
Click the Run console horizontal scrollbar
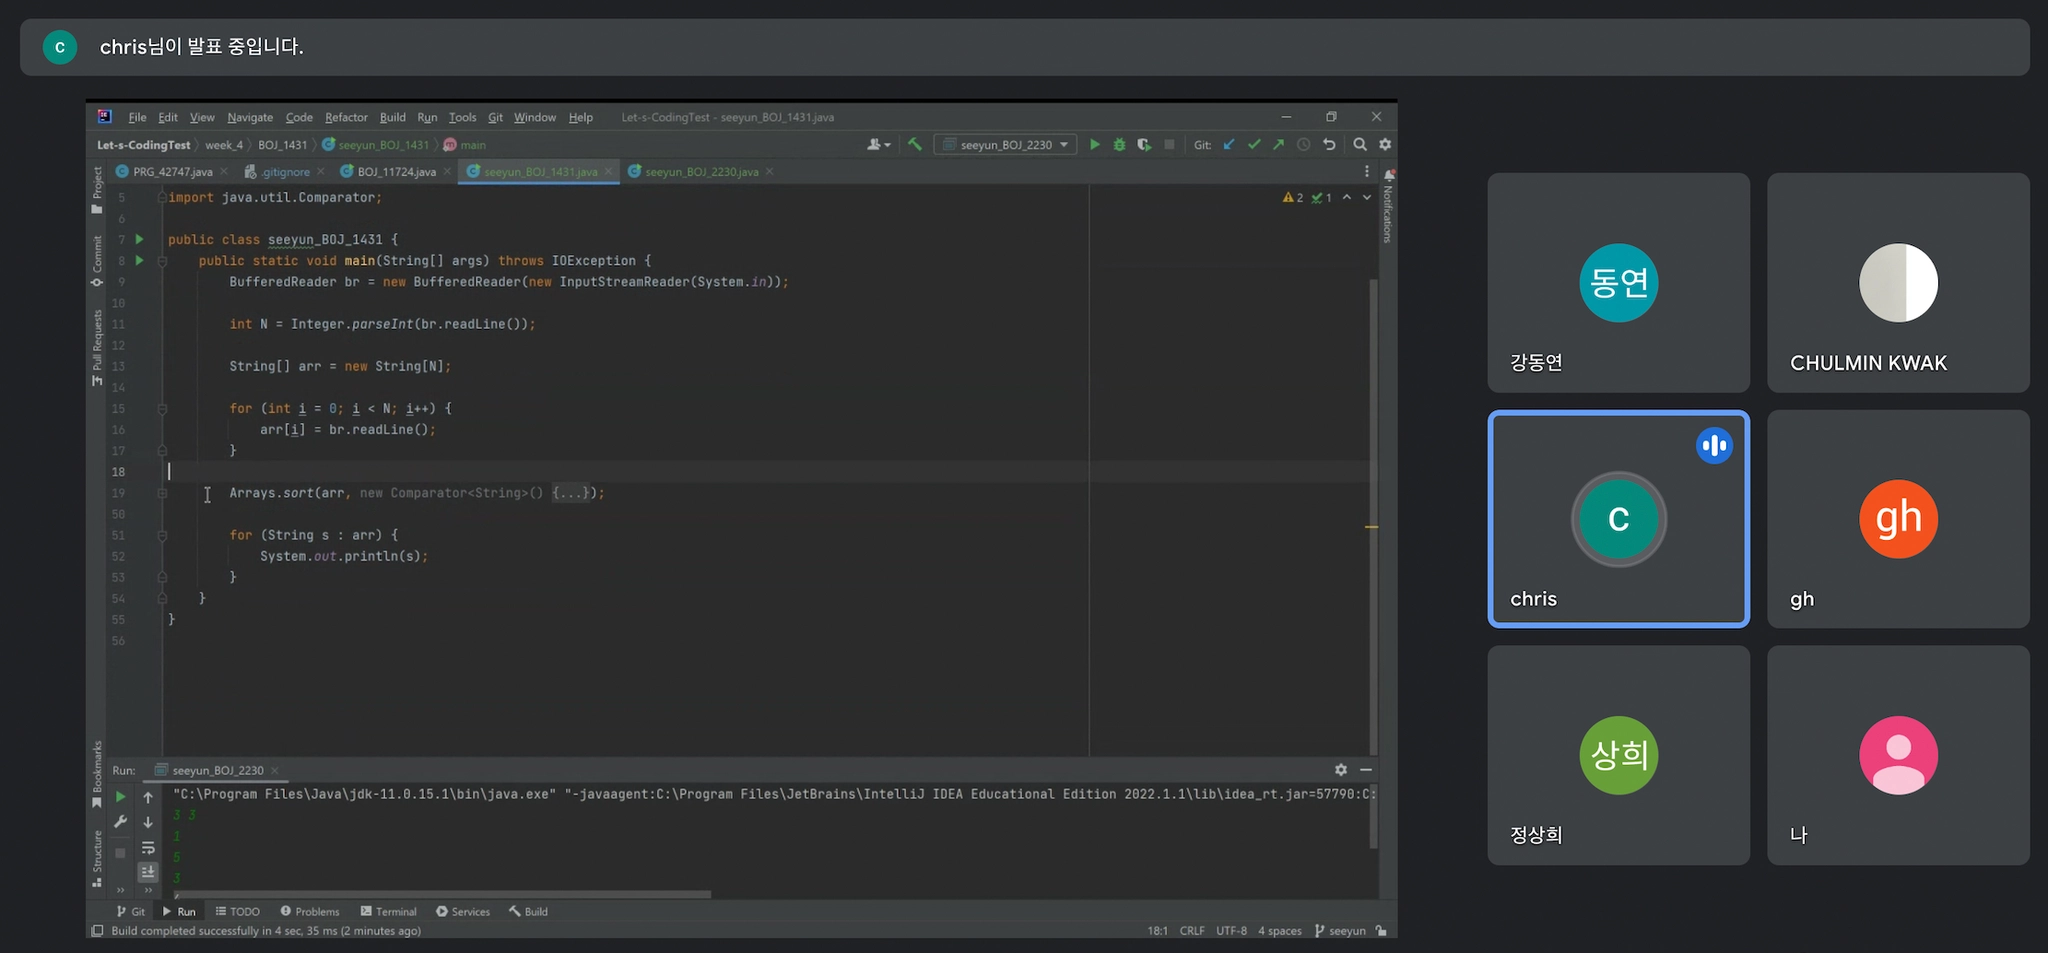(442, 894)
